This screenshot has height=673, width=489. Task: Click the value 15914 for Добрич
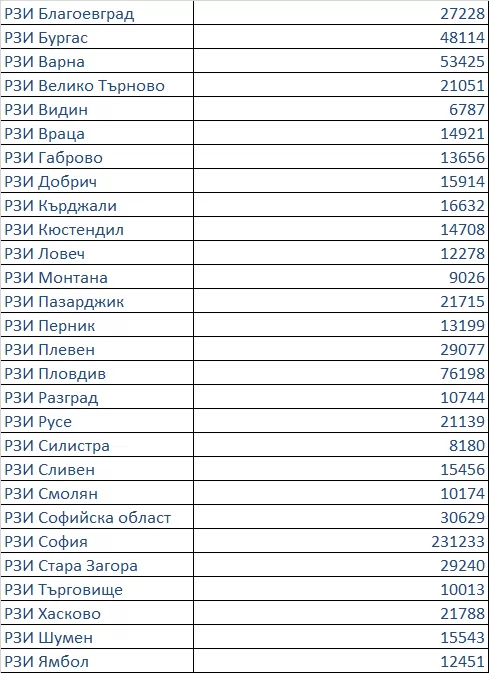click(462, 182)
